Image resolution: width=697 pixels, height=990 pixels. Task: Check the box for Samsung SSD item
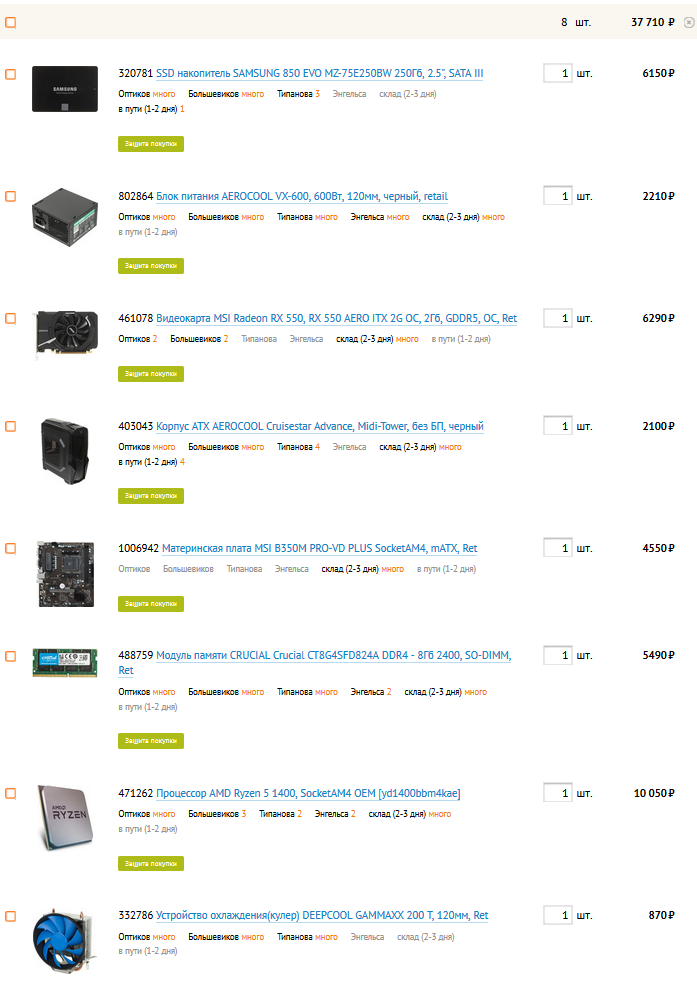coord(11,75)
